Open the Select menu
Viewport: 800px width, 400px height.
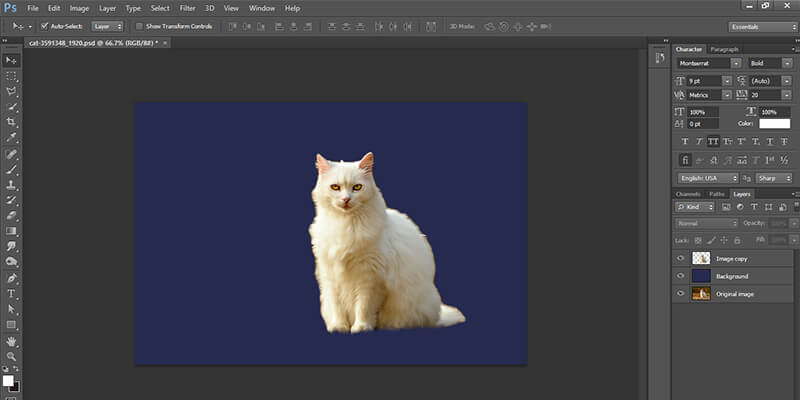tap(160, 8)
